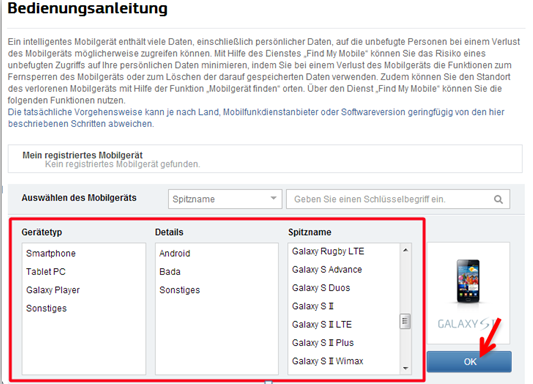Click scroll up arrow of Spitzname list
Viewport: 533px width, 384px height.
click(405, 250)
